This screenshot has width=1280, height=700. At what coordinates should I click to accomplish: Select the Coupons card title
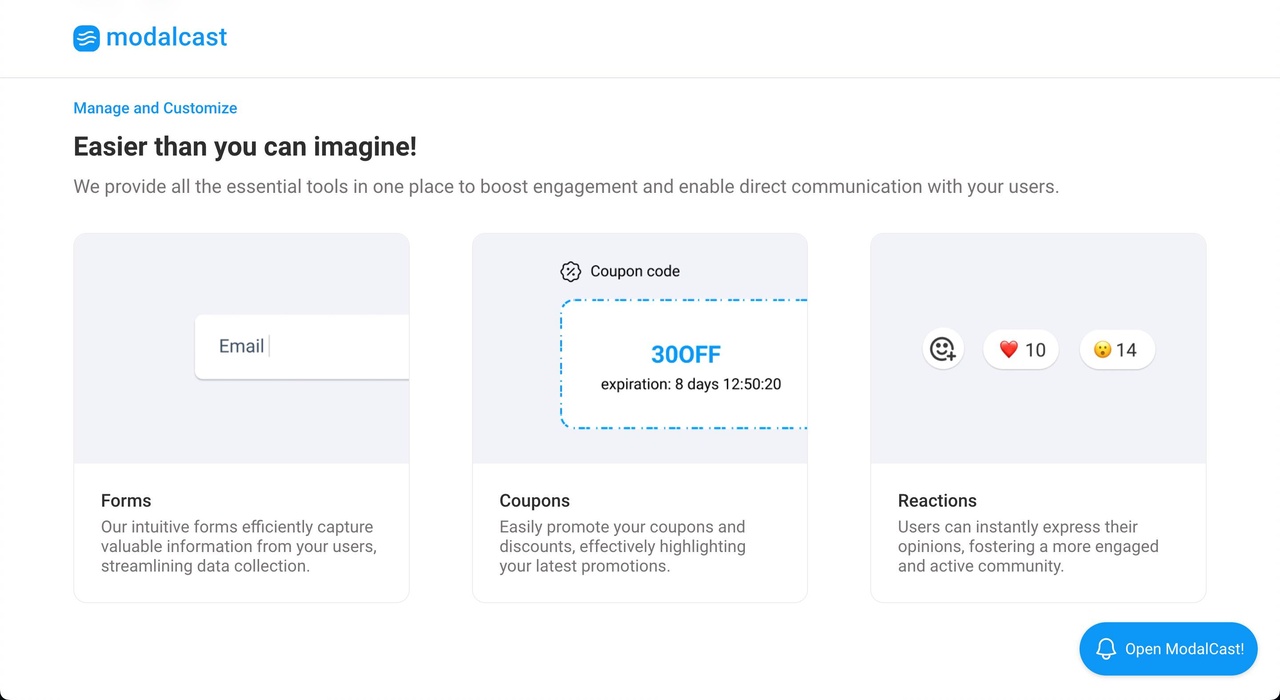pos(534,501)
